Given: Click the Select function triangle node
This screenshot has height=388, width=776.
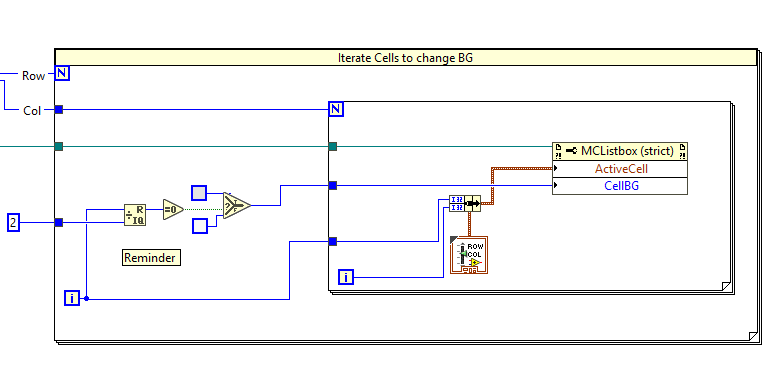Looking at the screenshot, I should 237,205.
